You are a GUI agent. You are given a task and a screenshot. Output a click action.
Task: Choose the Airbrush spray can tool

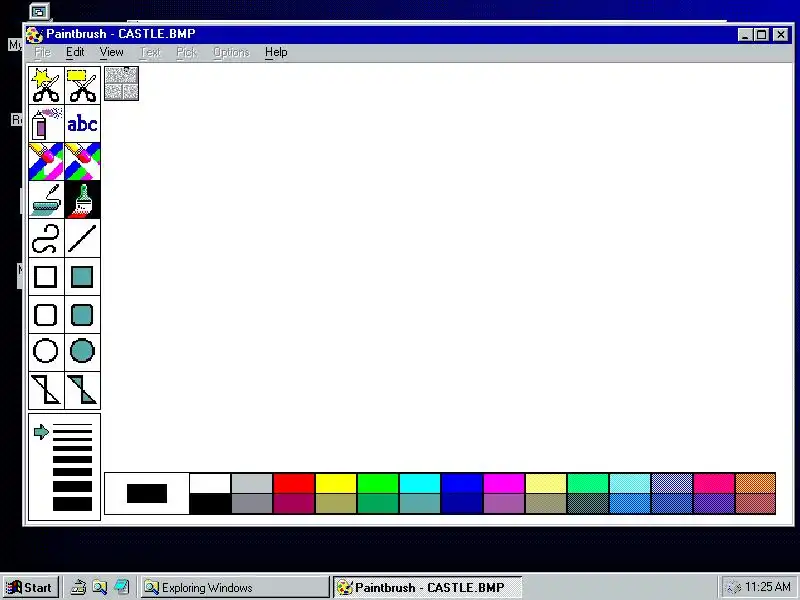(46, 123)
